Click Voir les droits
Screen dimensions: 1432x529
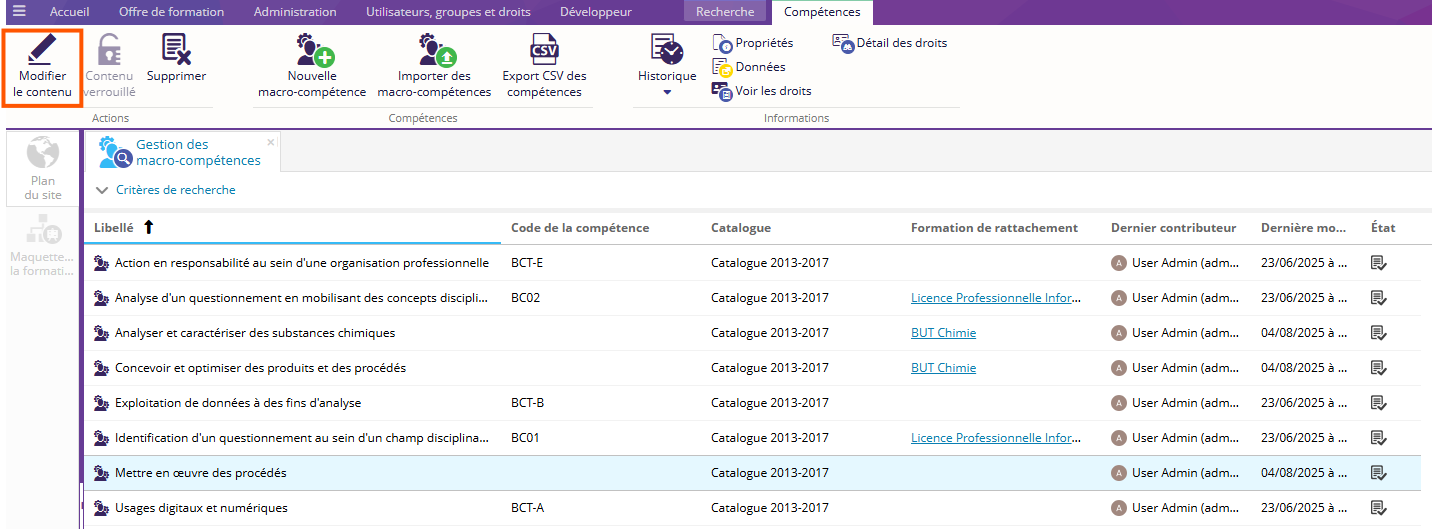772,91
